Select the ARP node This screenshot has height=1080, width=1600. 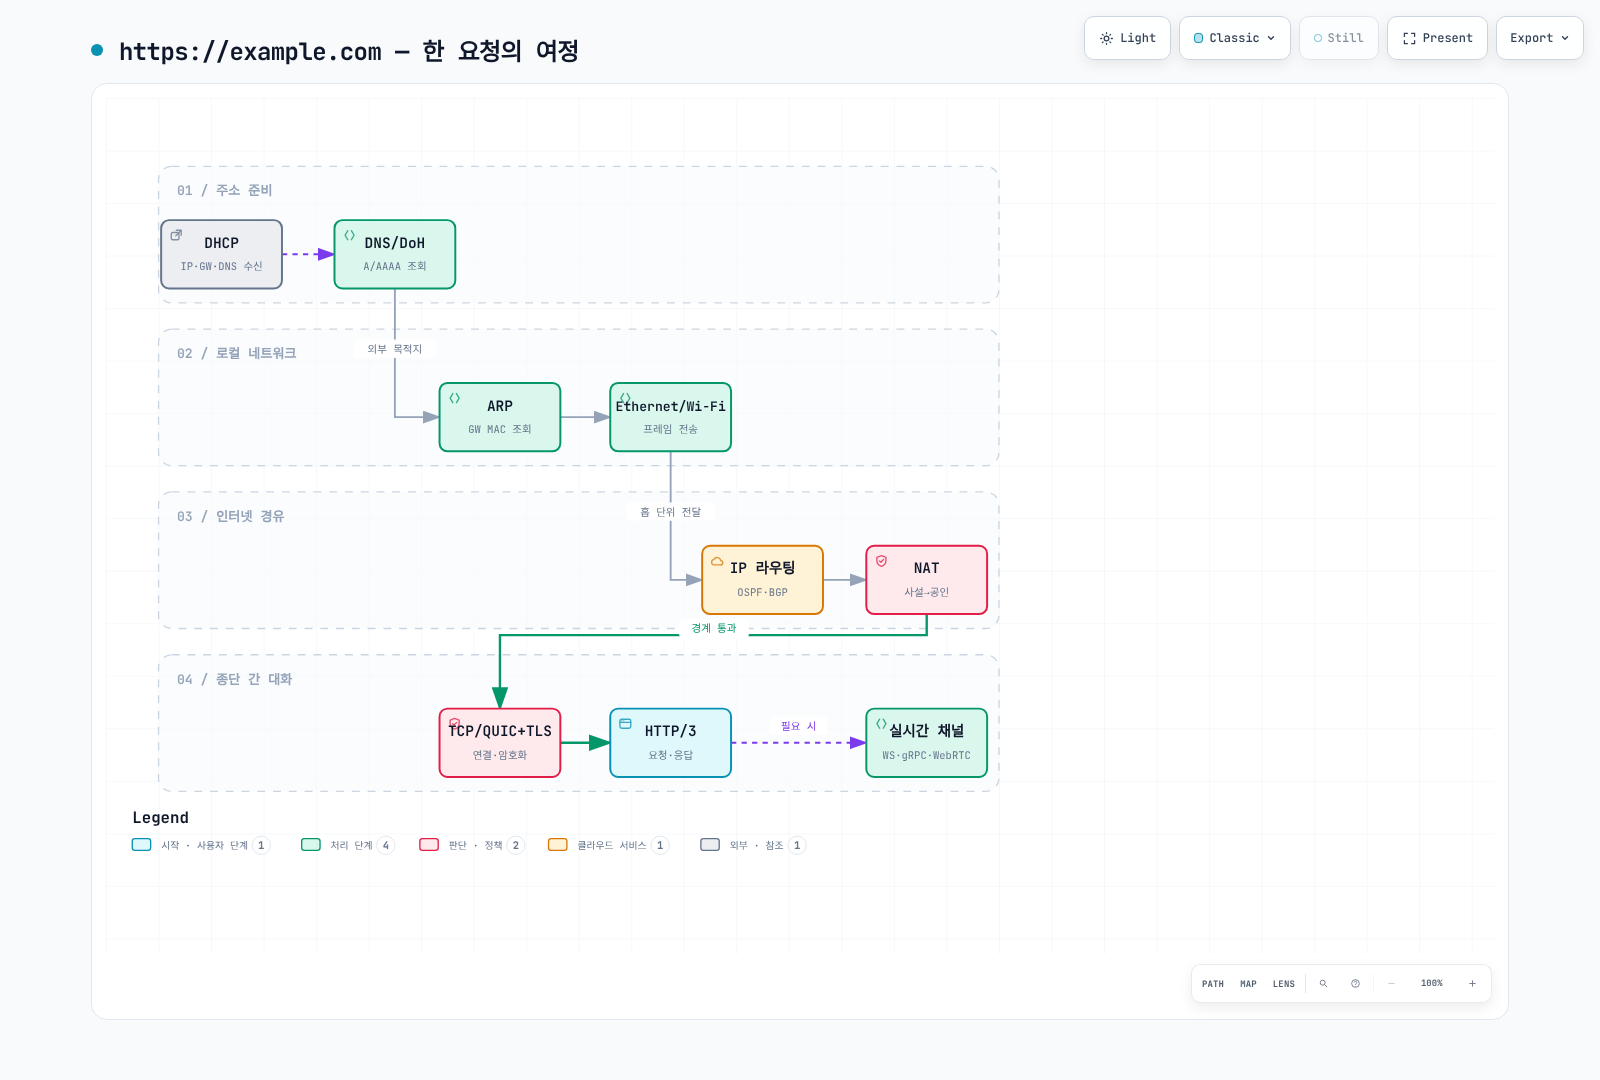pyautogui.click(x=500, y=417)
